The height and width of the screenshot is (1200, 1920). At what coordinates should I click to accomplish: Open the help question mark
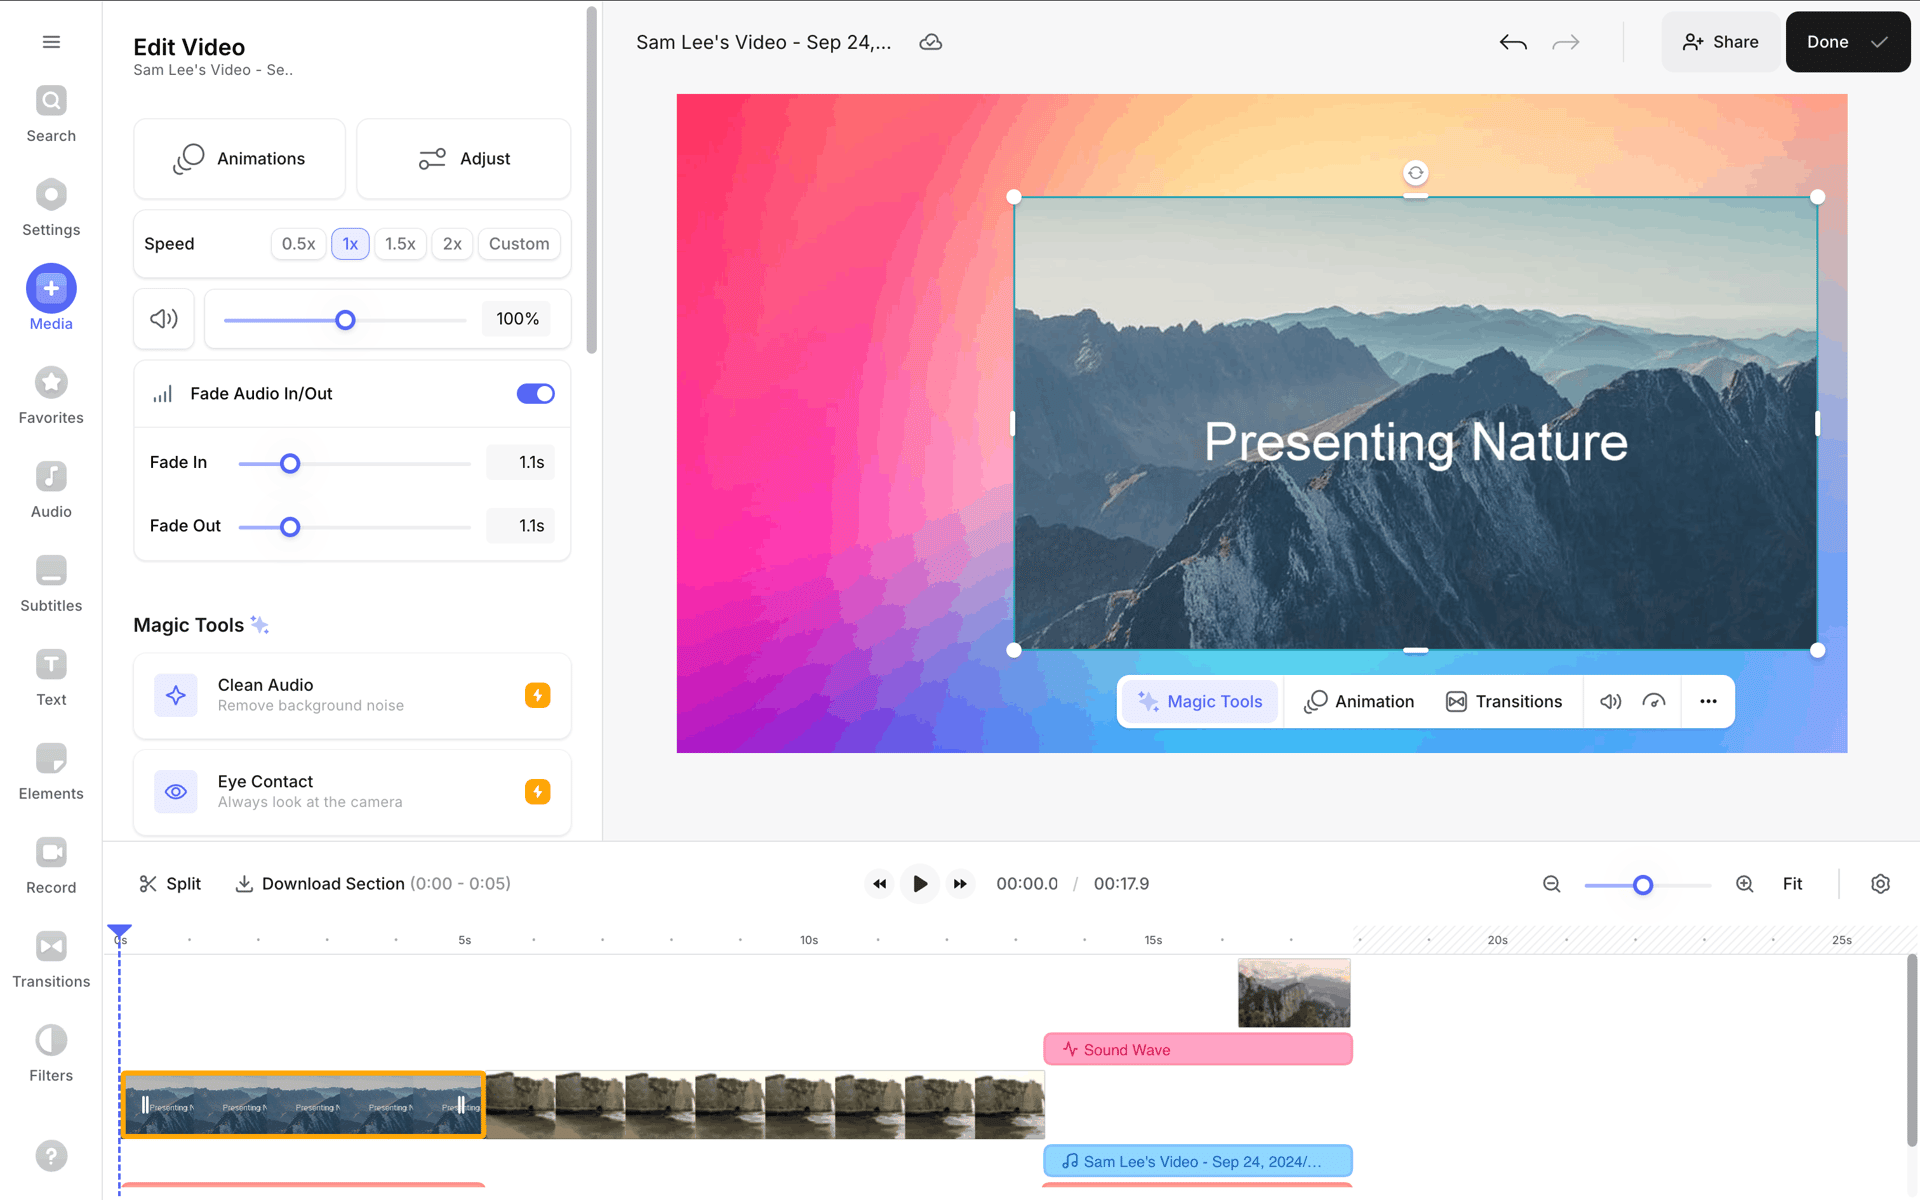[51, 1156]
